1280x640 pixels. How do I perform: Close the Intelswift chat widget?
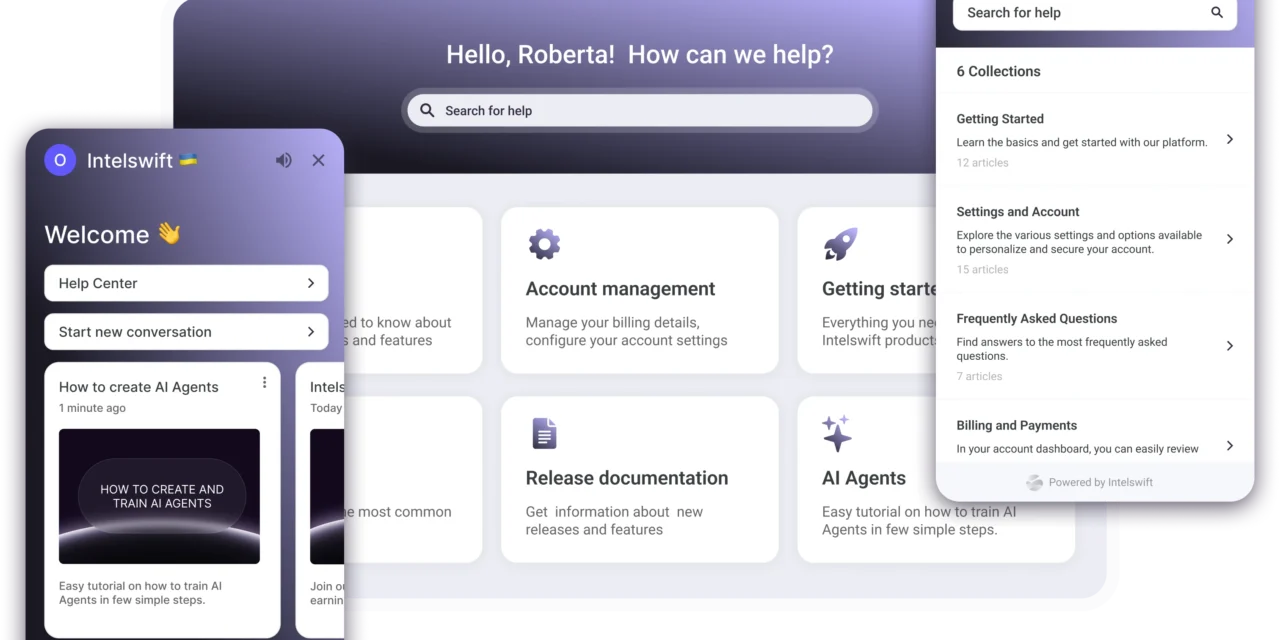click(318, 160)
